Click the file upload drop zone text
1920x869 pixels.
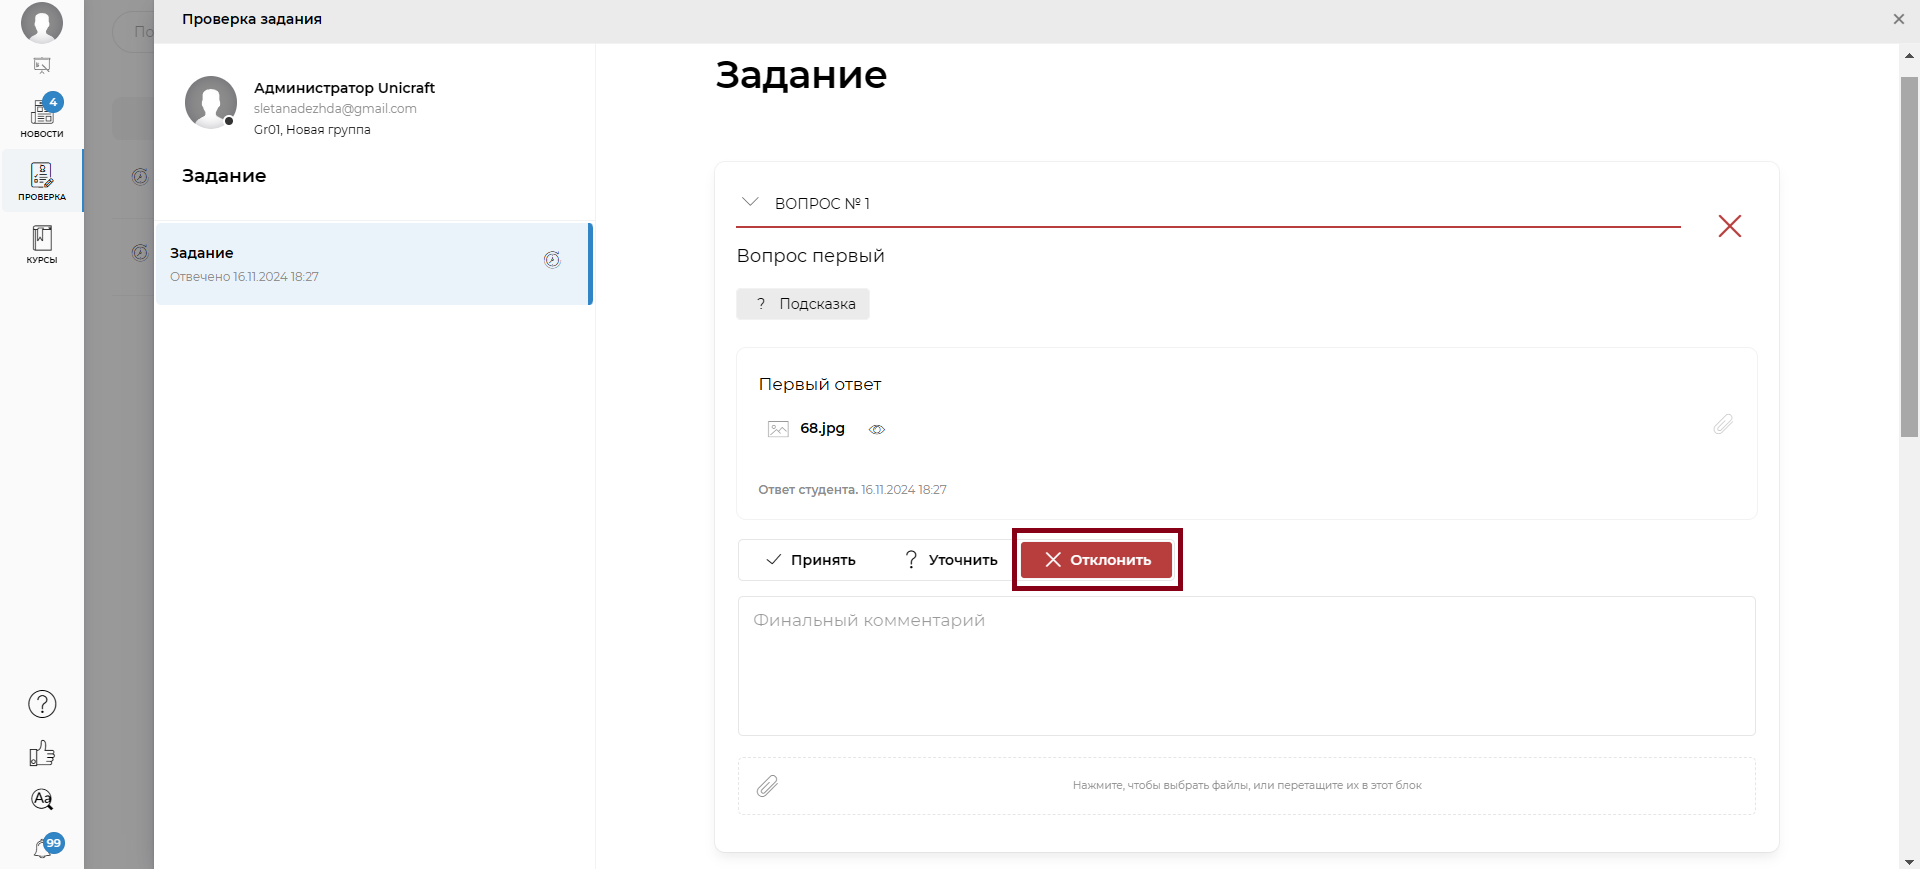tap(1247, 786)
